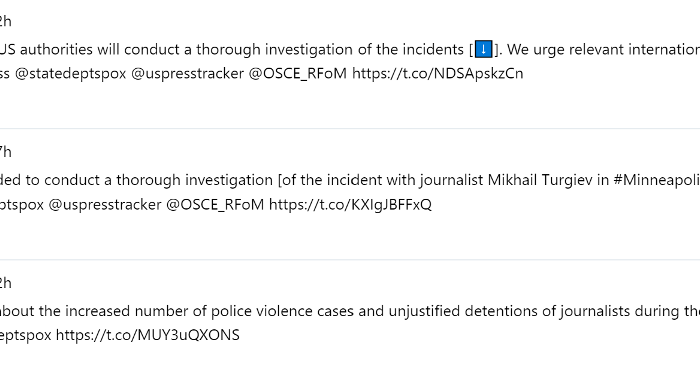Select tweet text about increased police violence cases
The width and height of the screenshot is (700, 382).
[350, 311]
